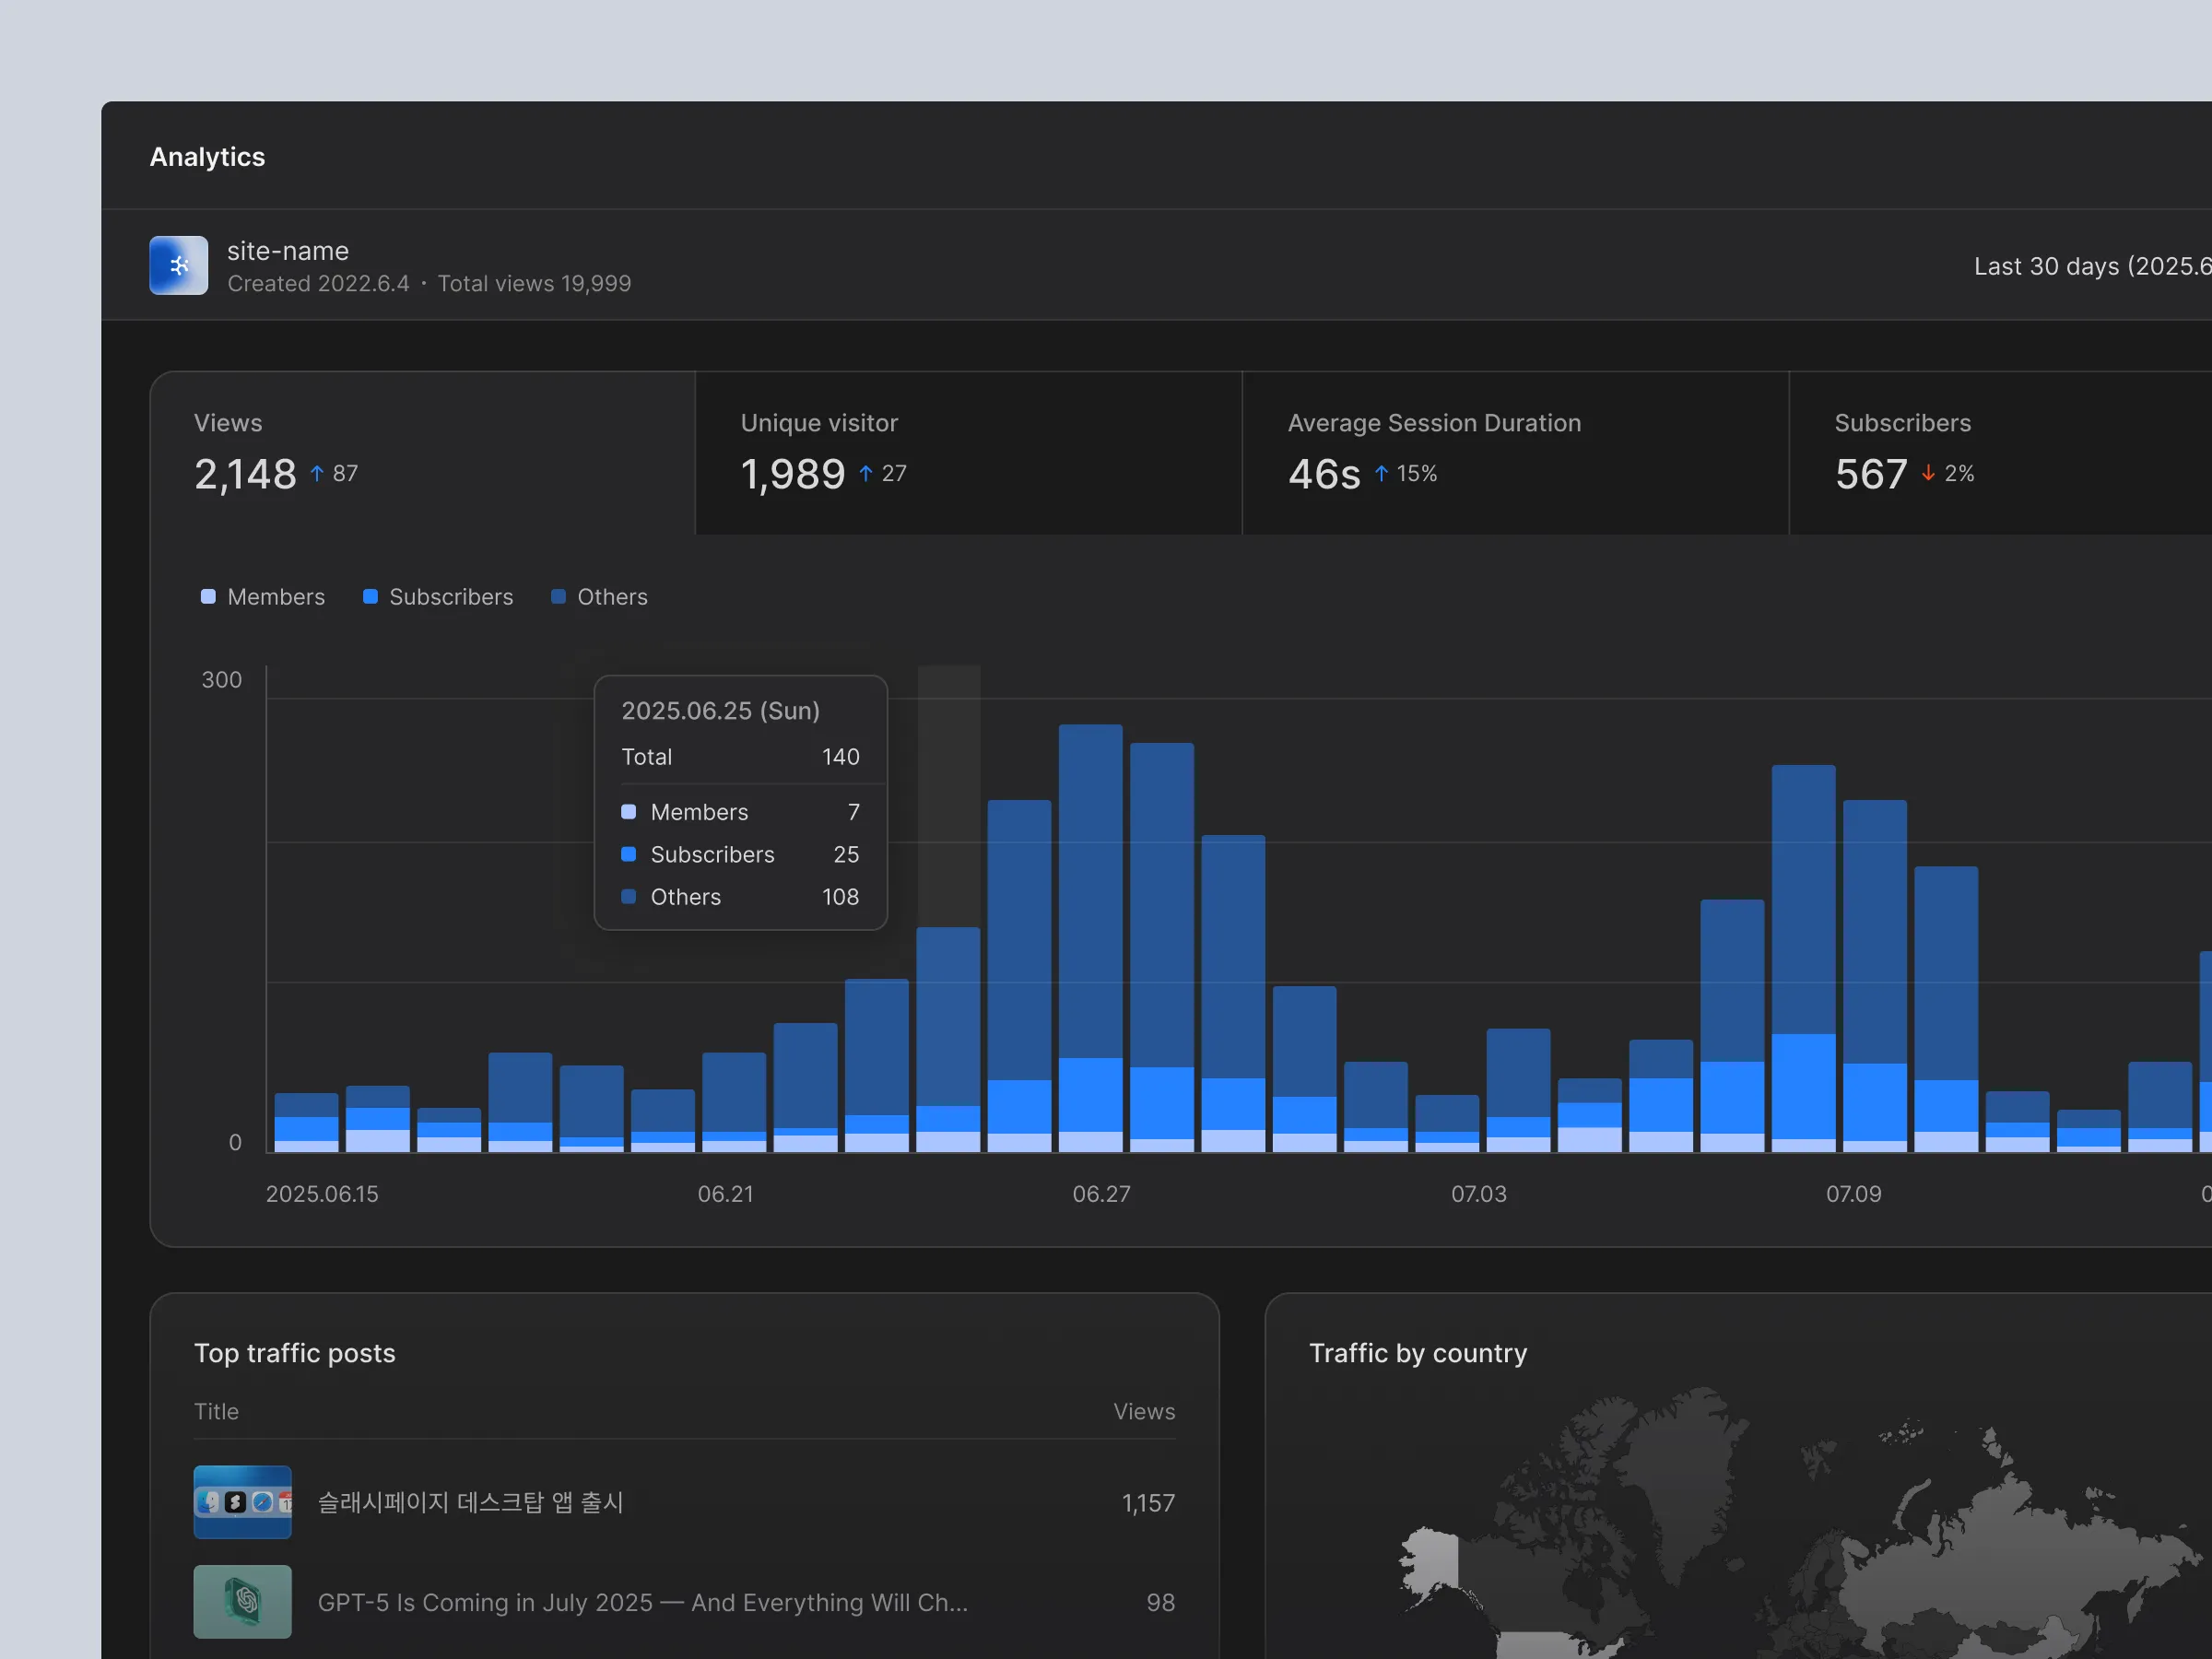2212x1659 pixels.
Task: Click the Views up-arrow trend icon
Action: (317, 473)
